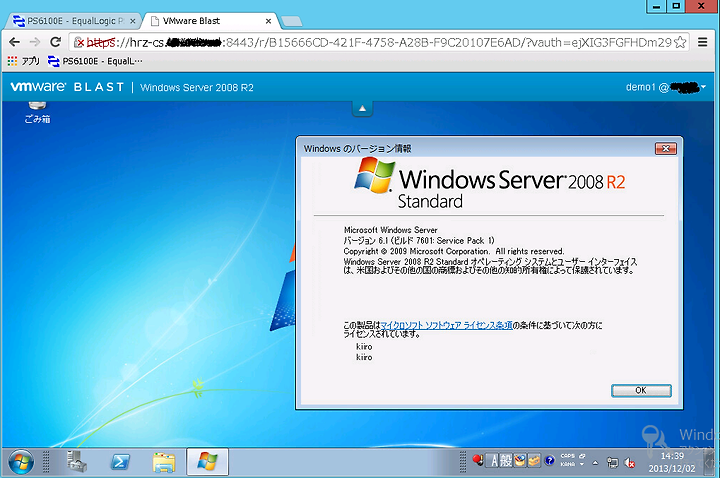Image resolution: width=720 pixels, height=478 pixels.
Task: Open the IME pad icon
Action: tap(520, 461)
